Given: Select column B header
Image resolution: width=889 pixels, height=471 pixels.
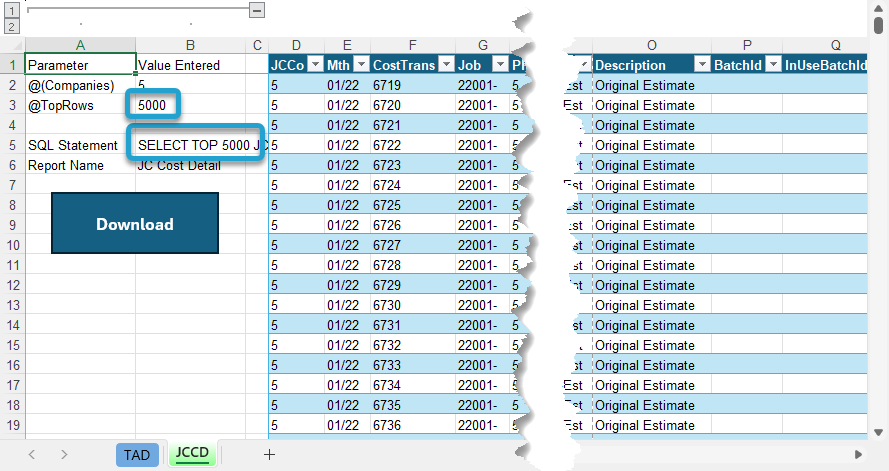Looking at the screenshot, I should 190,45.
